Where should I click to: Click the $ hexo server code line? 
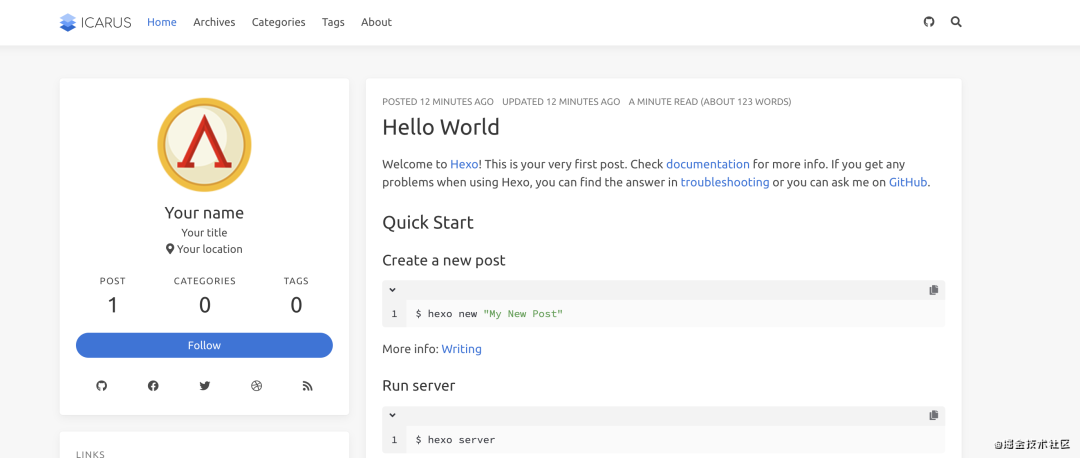point(455,439)
